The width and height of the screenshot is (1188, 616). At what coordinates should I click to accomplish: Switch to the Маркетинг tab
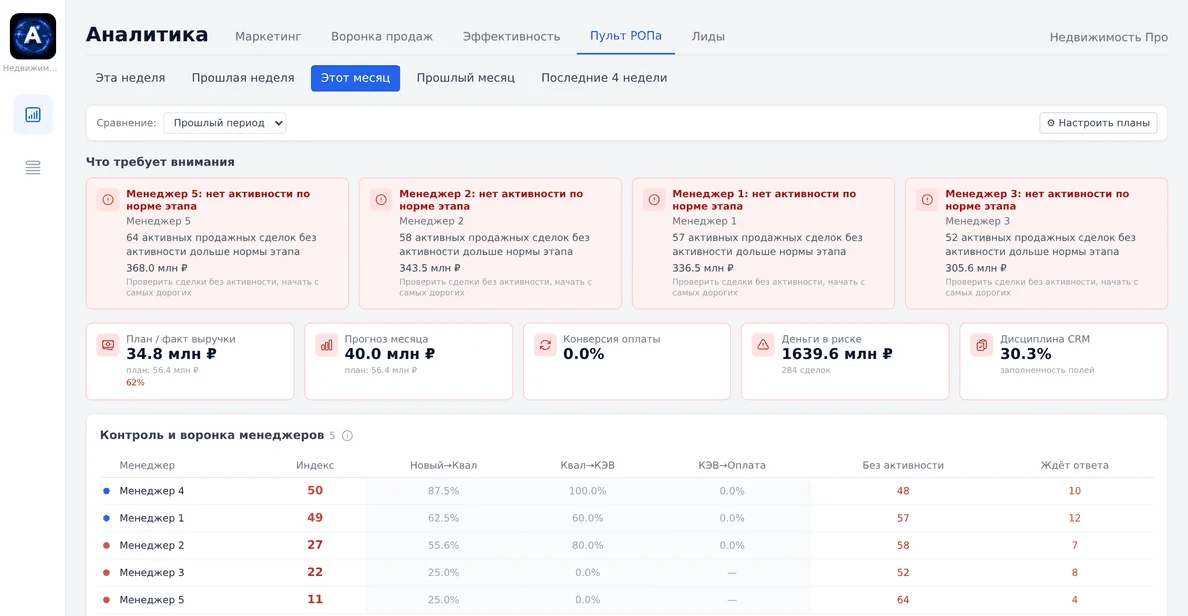point(268,36)
